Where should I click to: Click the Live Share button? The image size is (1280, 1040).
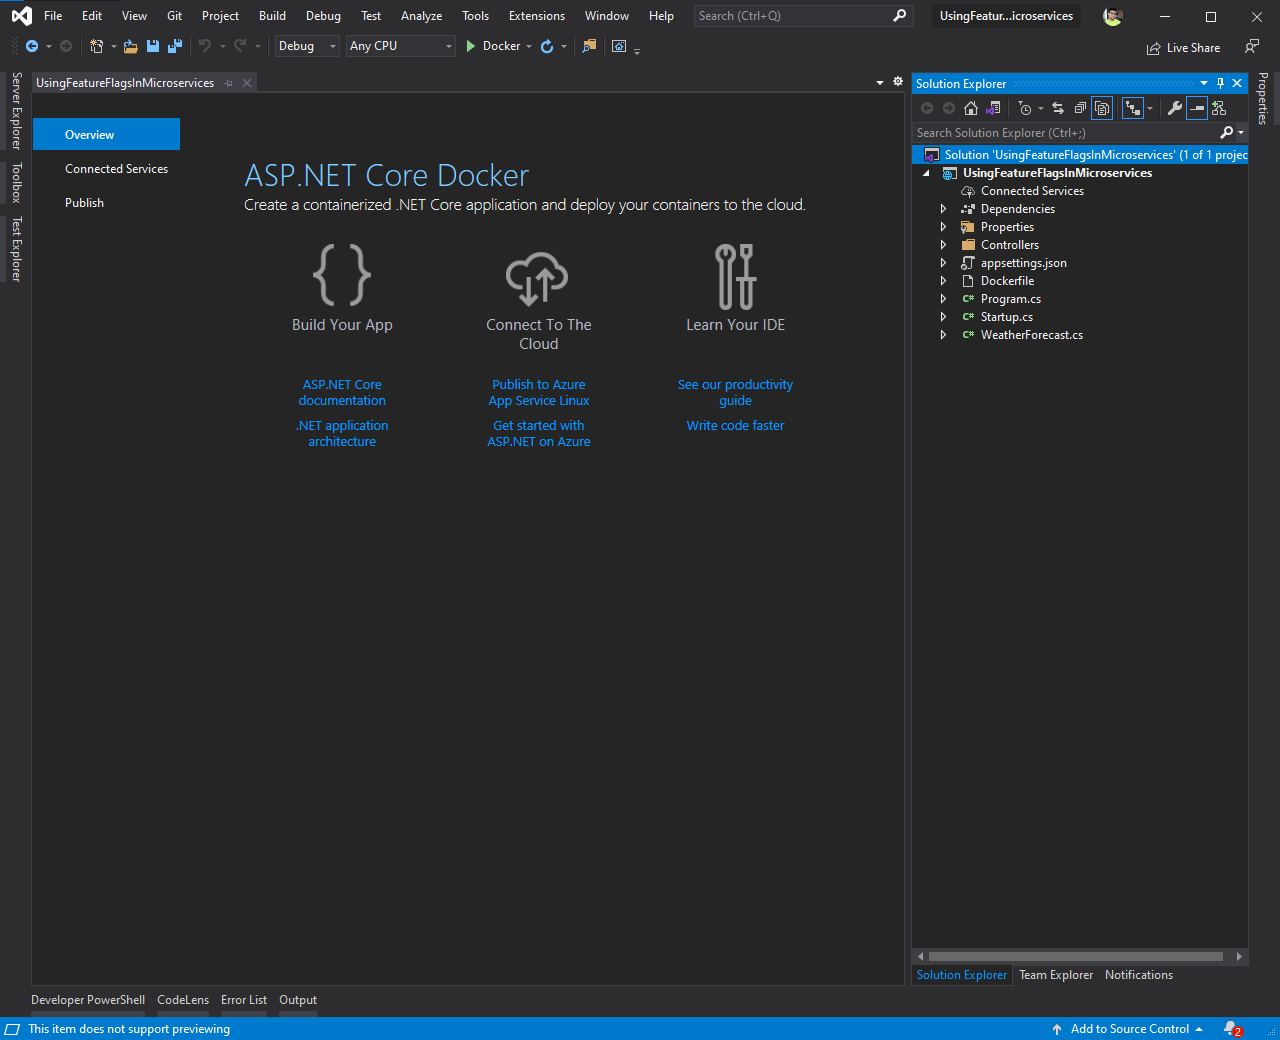(1183, 47)
